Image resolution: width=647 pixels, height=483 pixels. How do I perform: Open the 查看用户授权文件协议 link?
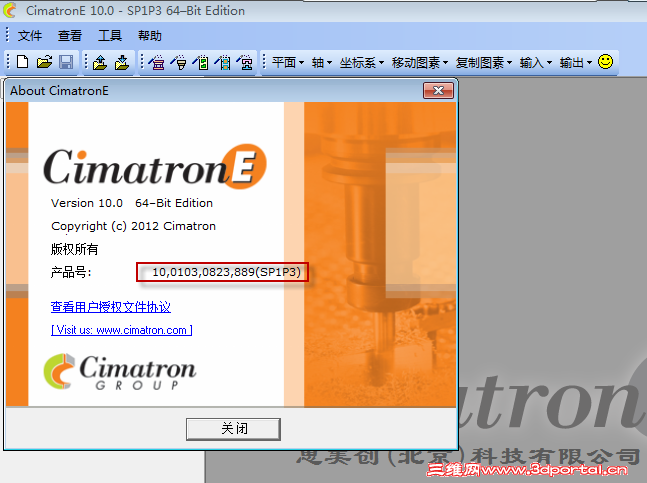pyautogui.click(x=111, y=307)
